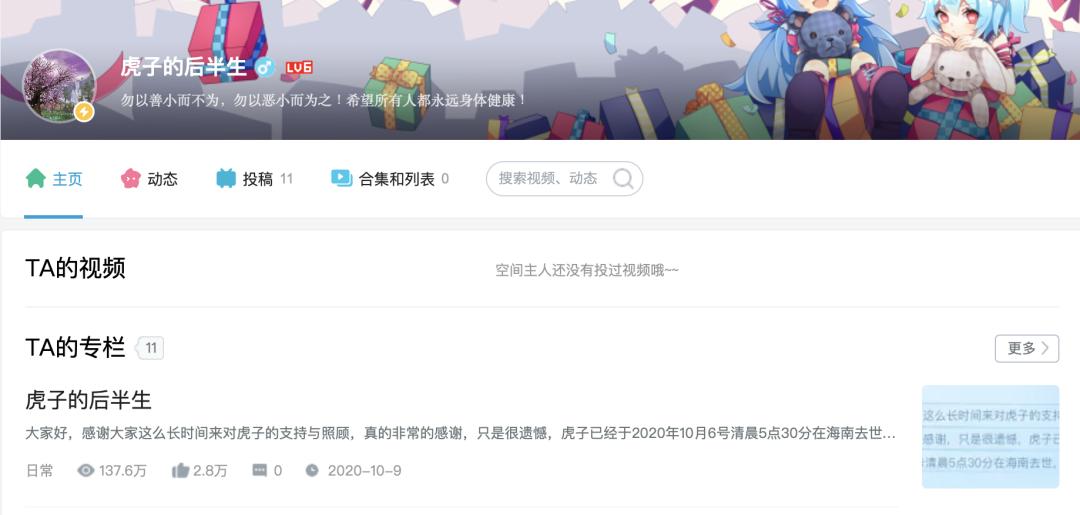Viewport: 1080px width, 515px height.
Task: Click the magnifier search icon
Action: coord(623,179)
